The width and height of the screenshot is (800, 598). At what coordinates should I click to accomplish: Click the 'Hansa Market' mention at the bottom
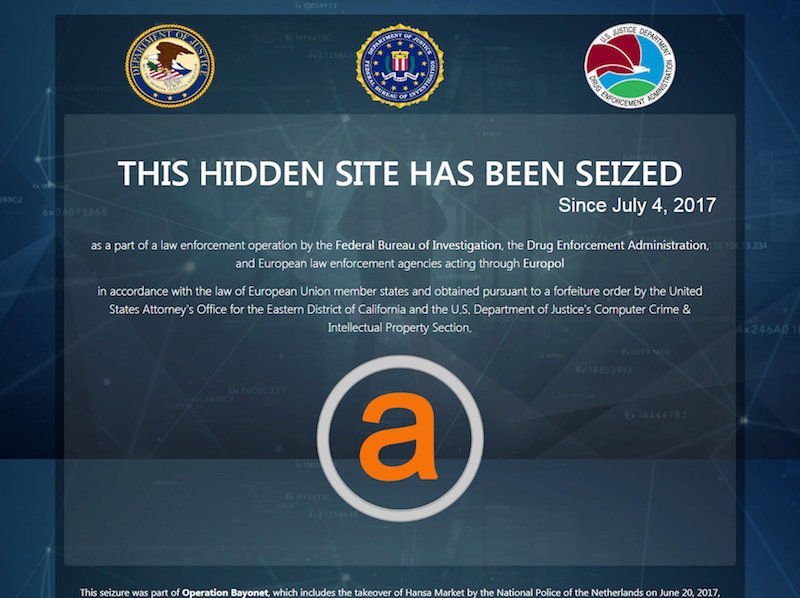[x=433, y=592]
